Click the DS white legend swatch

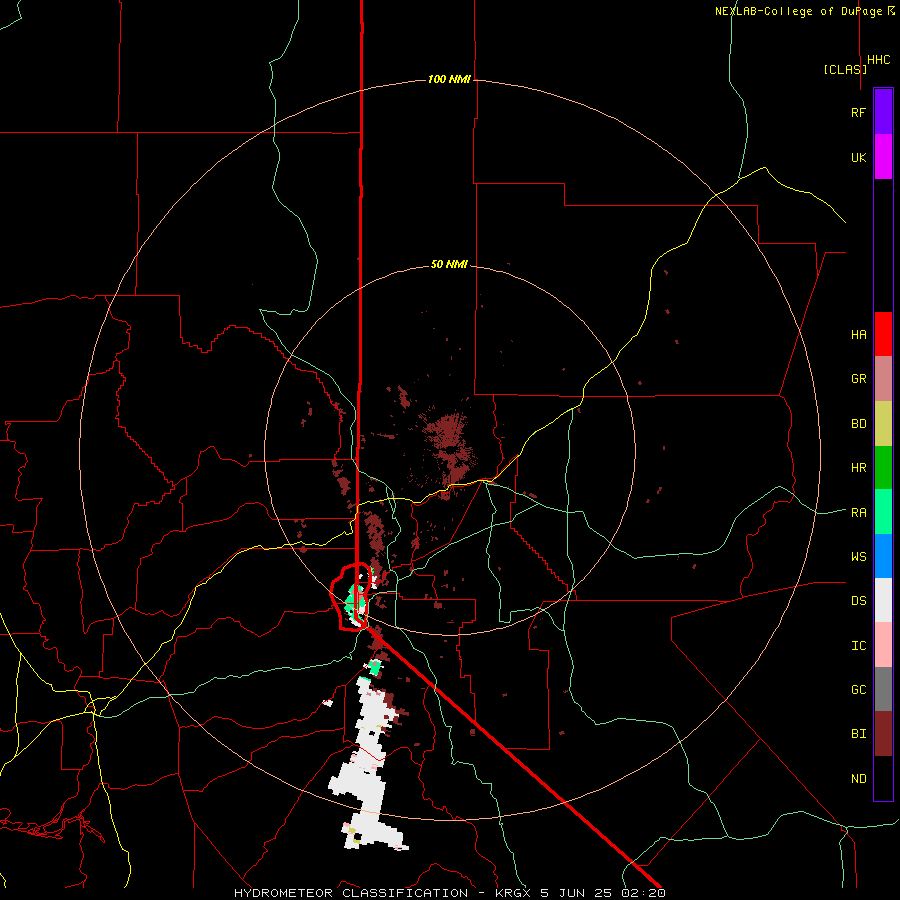pos(883,600)
